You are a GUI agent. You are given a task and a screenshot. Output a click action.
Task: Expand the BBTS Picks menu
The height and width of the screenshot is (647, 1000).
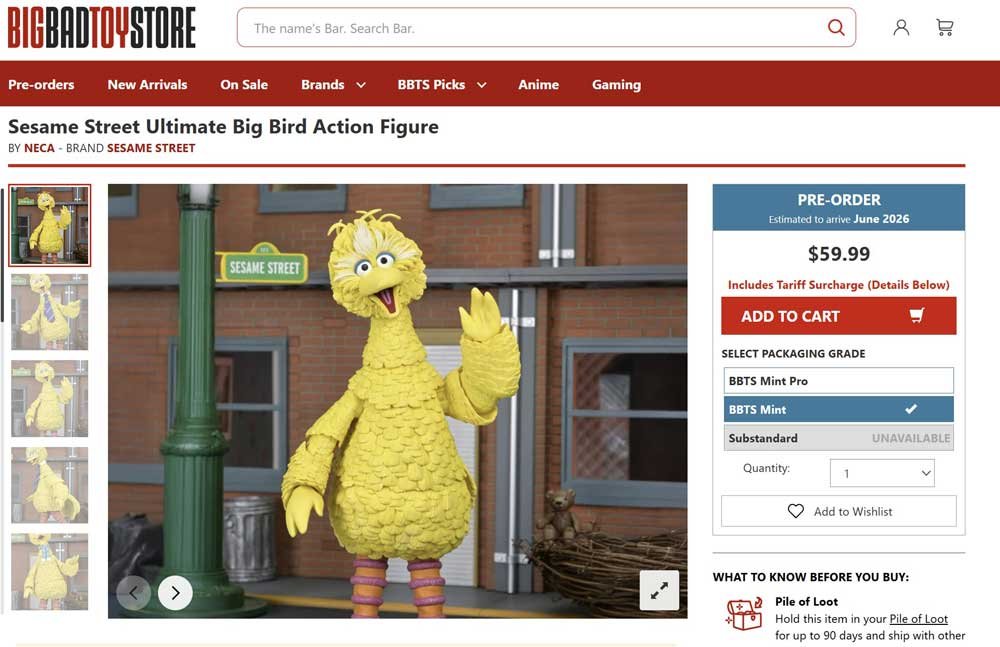point(442,84)
